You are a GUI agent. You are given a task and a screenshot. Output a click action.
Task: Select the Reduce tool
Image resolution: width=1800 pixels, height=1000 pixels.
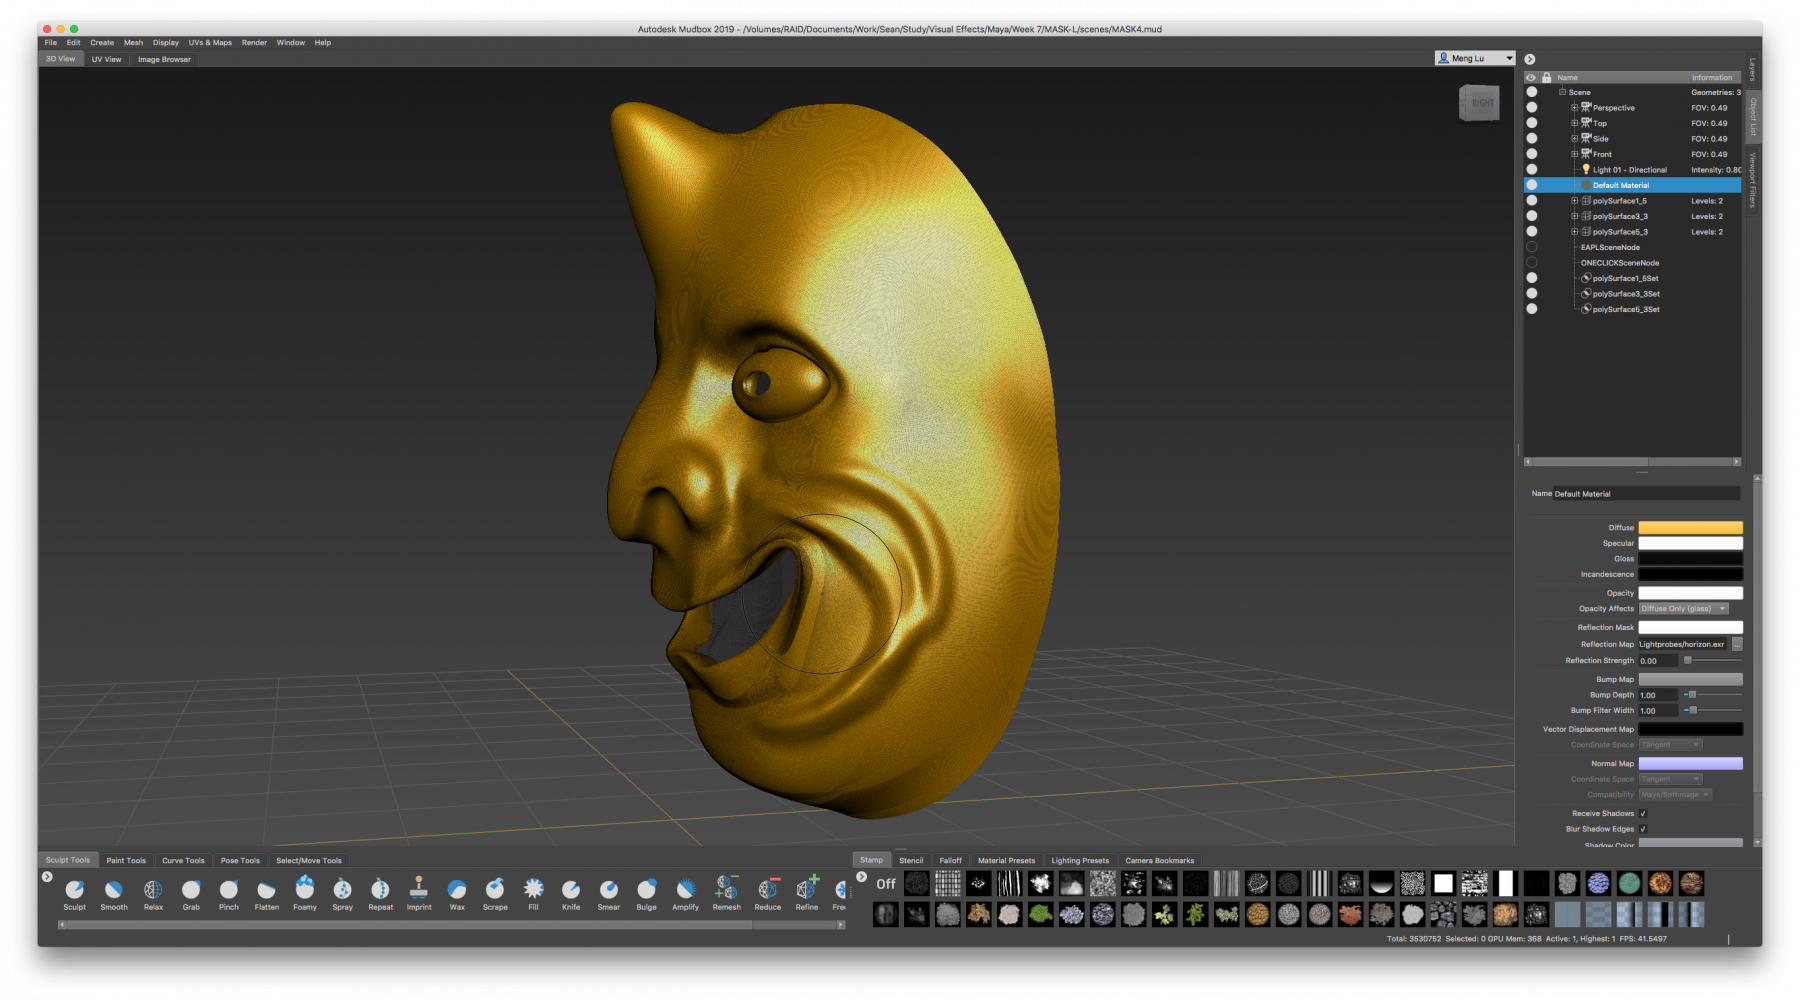click(x=768, y=892)
